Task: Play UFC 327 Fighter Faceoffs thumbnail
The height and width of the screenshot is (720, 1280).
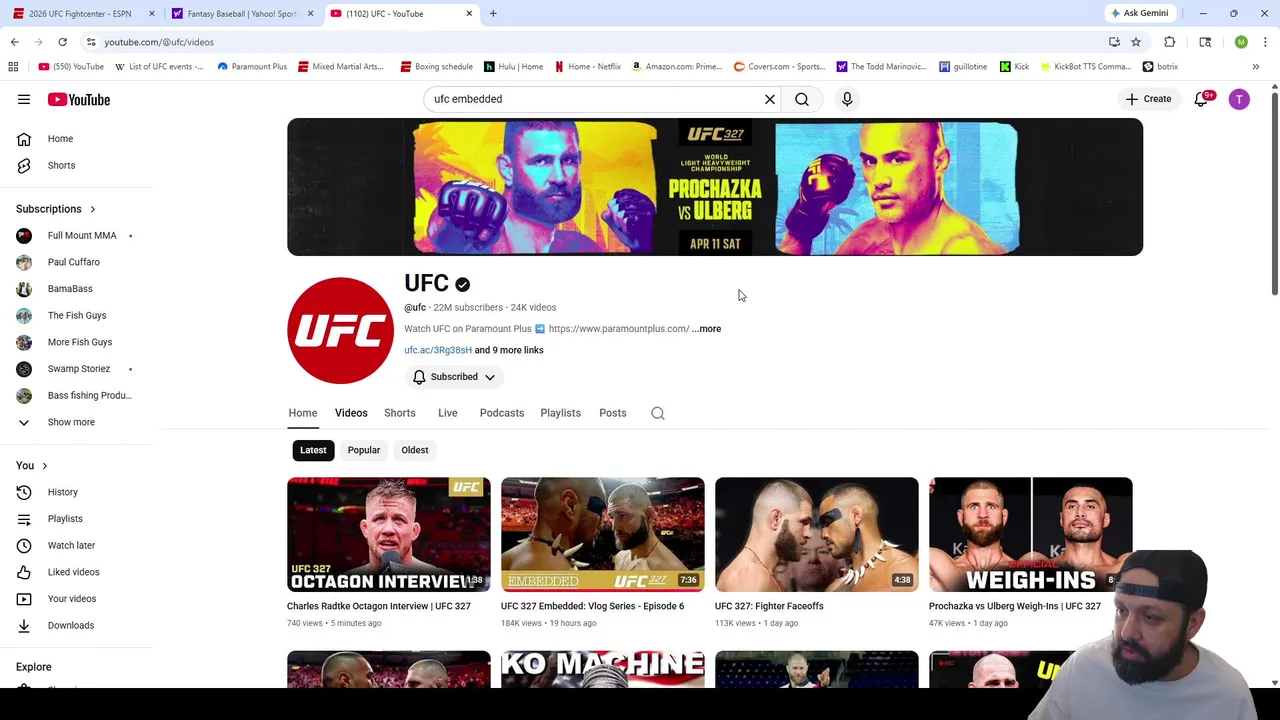Action: click(817, 534)
